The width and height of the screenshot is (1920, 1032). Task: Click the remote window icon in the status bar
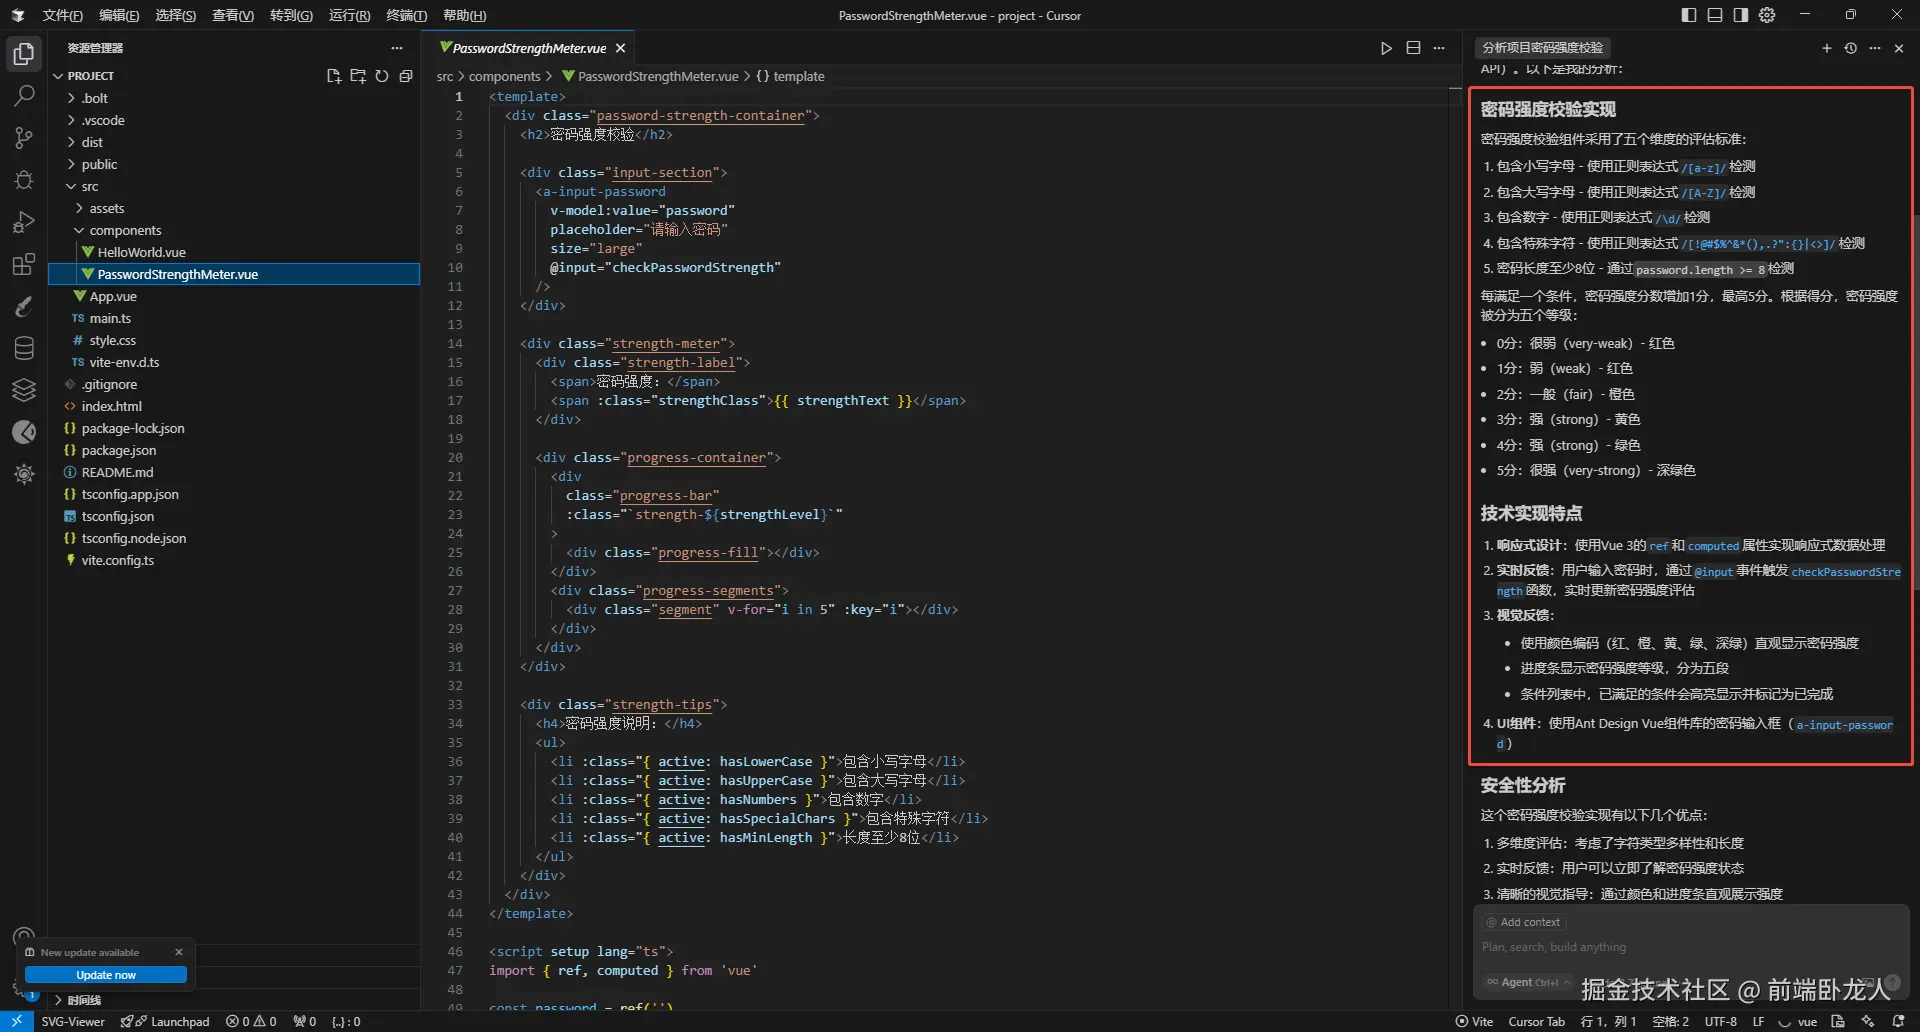[17, 1021]
